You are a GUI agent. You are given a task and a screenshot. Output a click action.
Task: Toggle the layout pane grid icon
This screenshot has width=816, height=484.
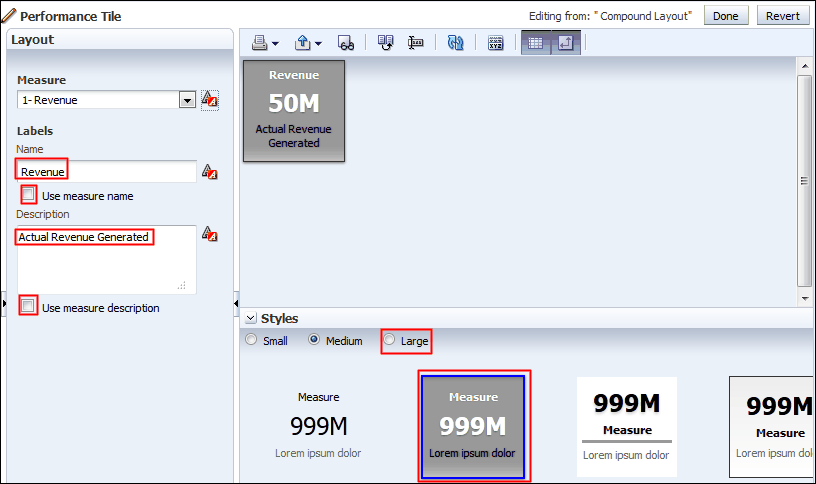536,43
